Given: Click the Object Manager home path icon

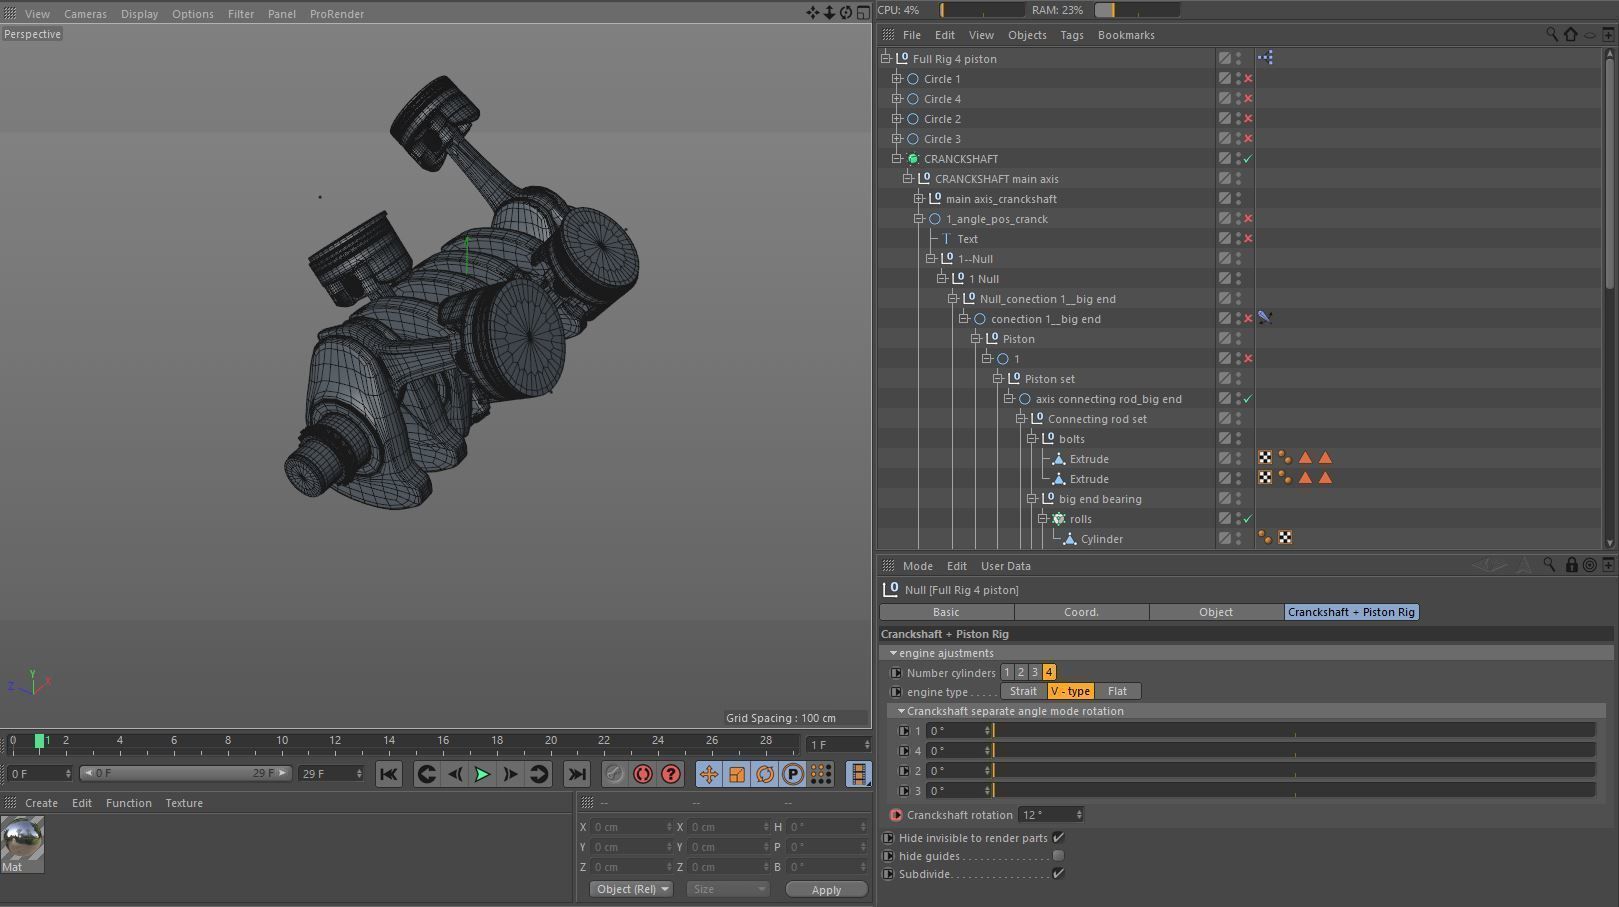Looking at the screenshot, I should (1571, 34).
